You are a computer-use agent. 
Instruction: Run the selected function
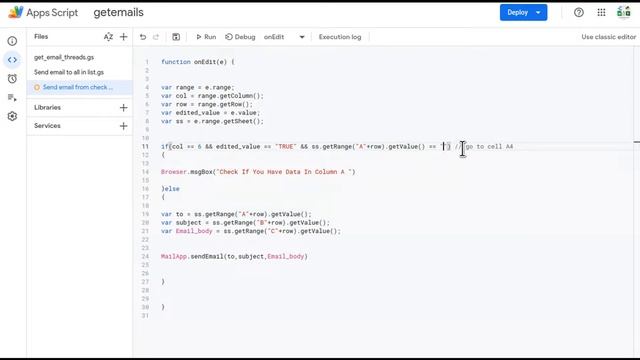coord(206,37)
